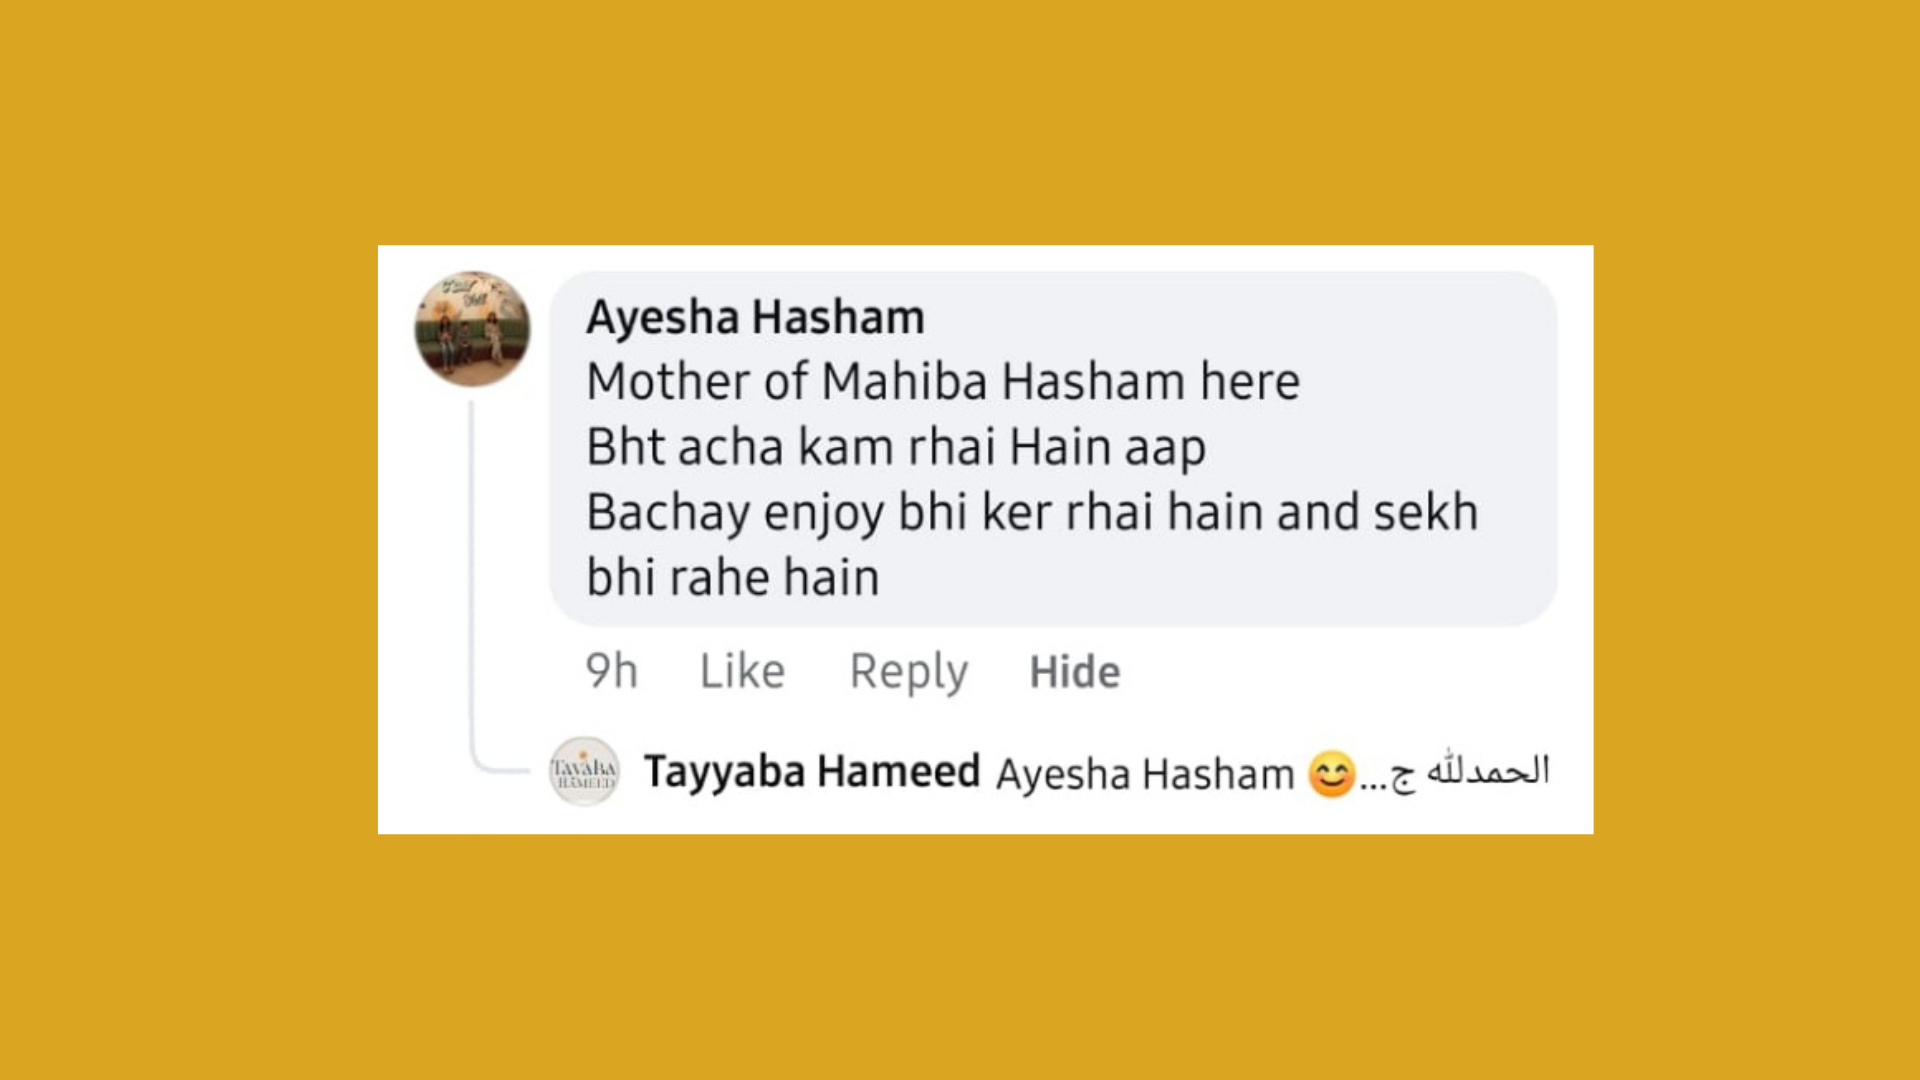Like Ayesha Hasham's comment

tap(742, 671)
